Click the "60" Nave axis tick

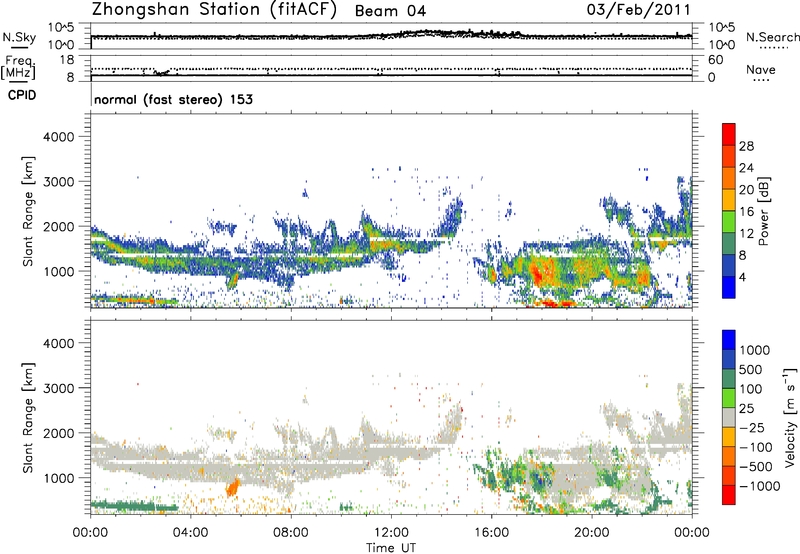(x=715, y=60)
